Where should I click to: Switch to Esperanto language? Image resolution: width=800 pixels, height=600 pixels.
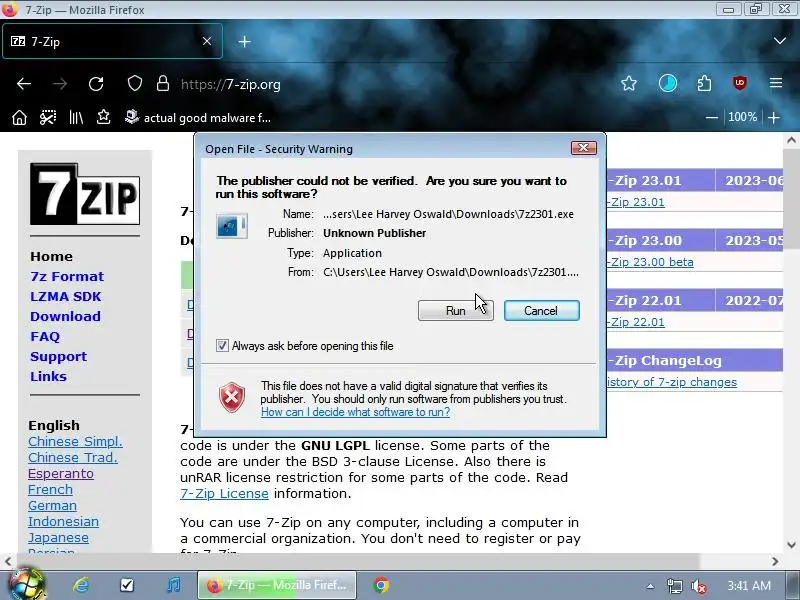pyautogui.click(x=61, y=473)
